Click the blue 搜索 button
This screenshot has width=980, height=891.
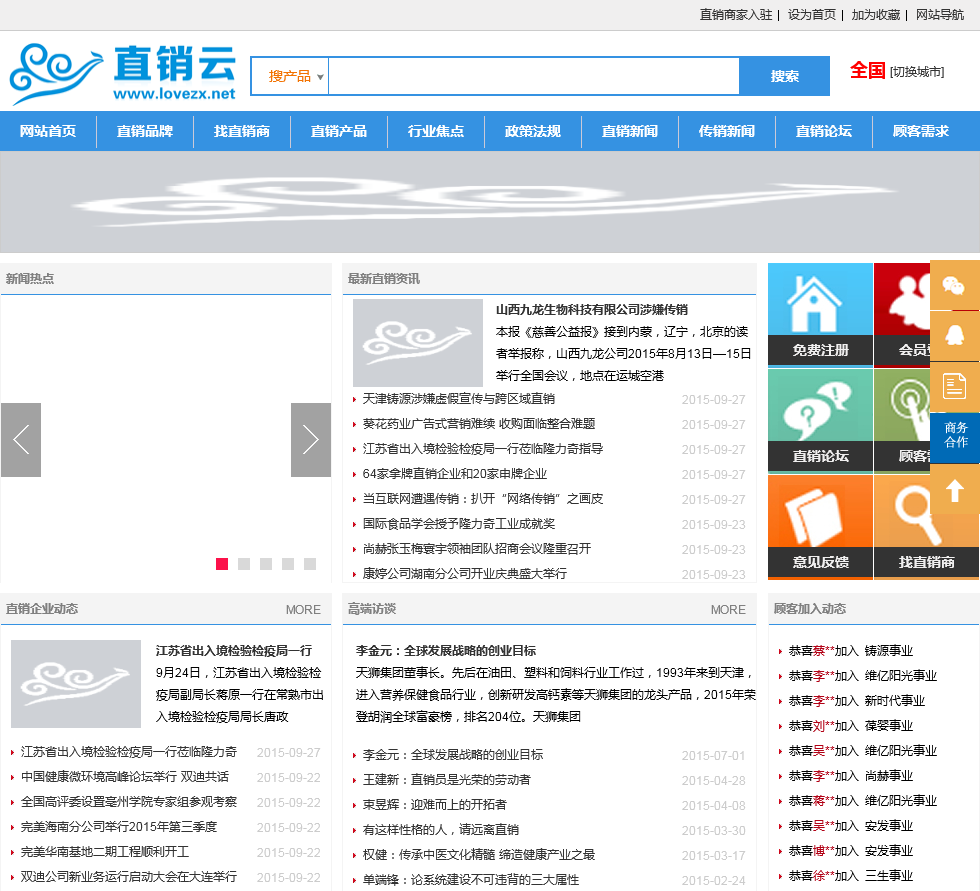coord(784,76)
